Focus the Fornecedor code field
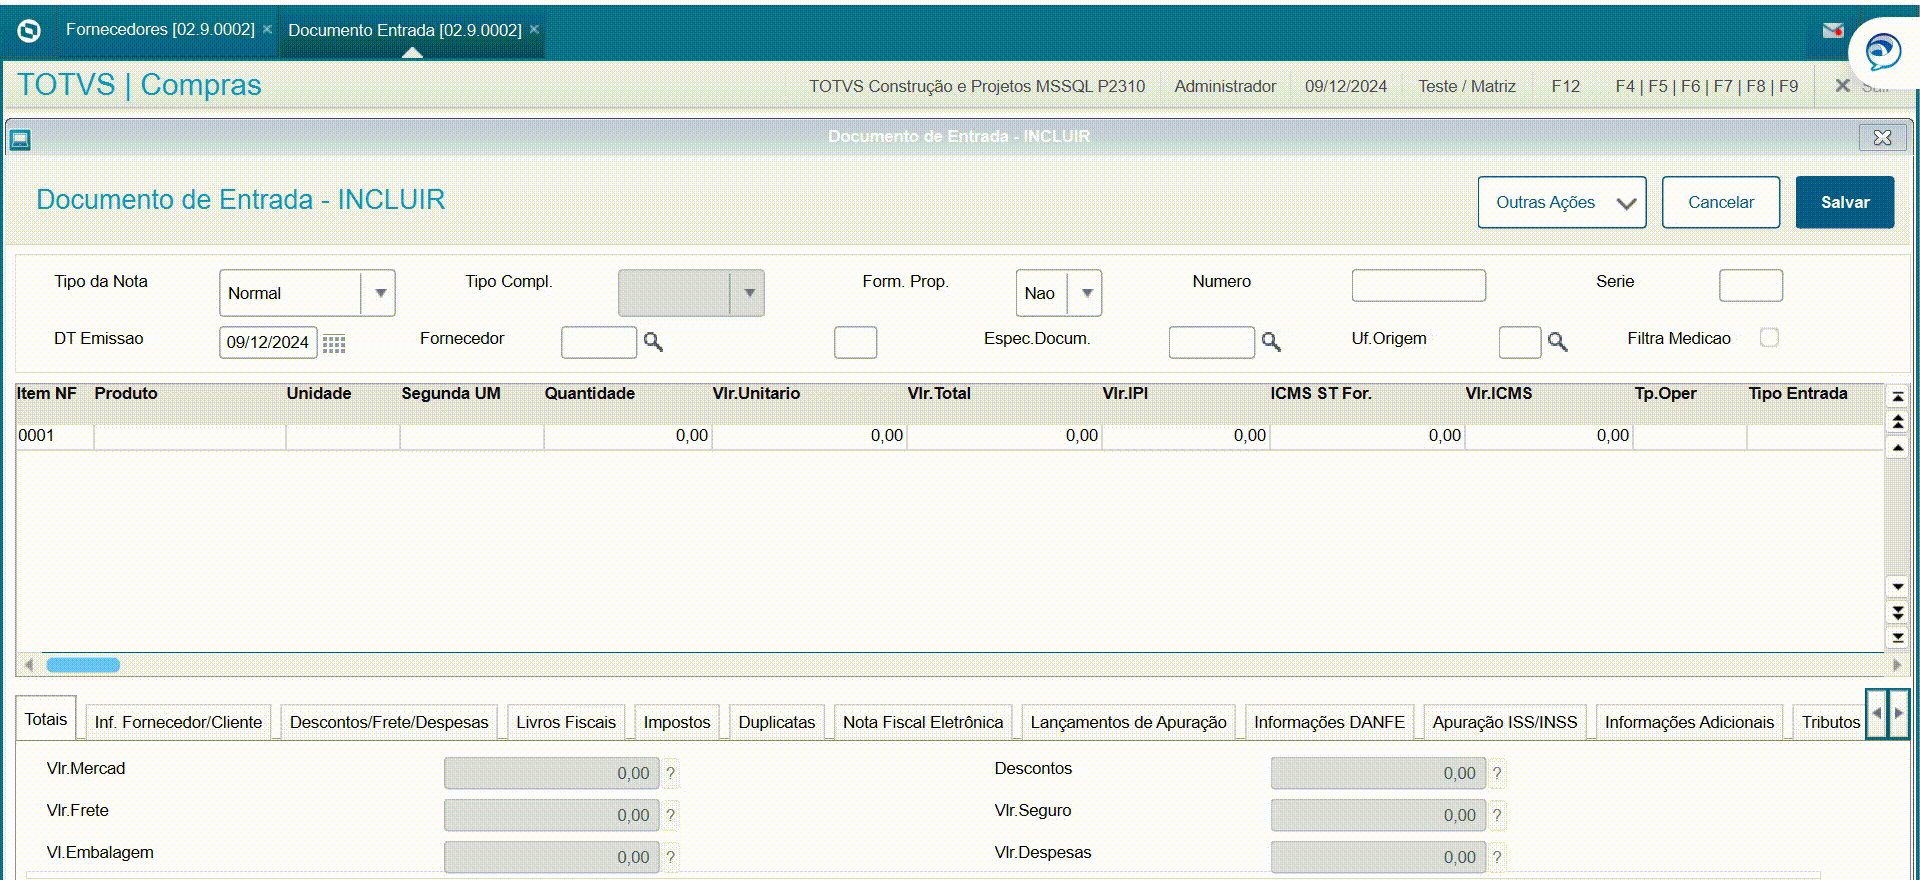 click(599, 342)
